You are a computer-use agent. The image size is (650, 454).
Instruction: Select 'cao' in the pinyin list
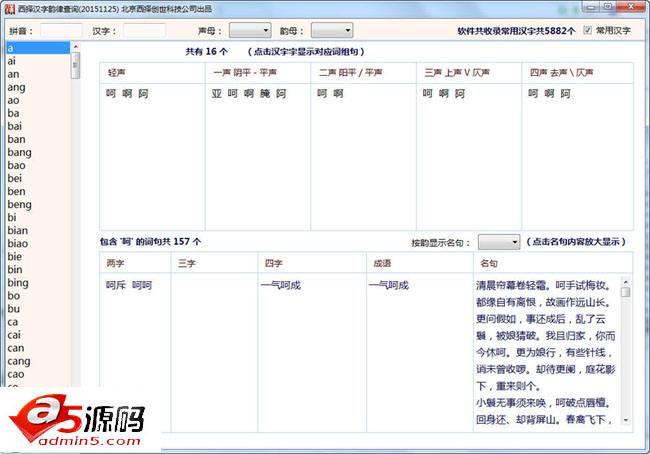pyautogui.click(x=38, y=374)
